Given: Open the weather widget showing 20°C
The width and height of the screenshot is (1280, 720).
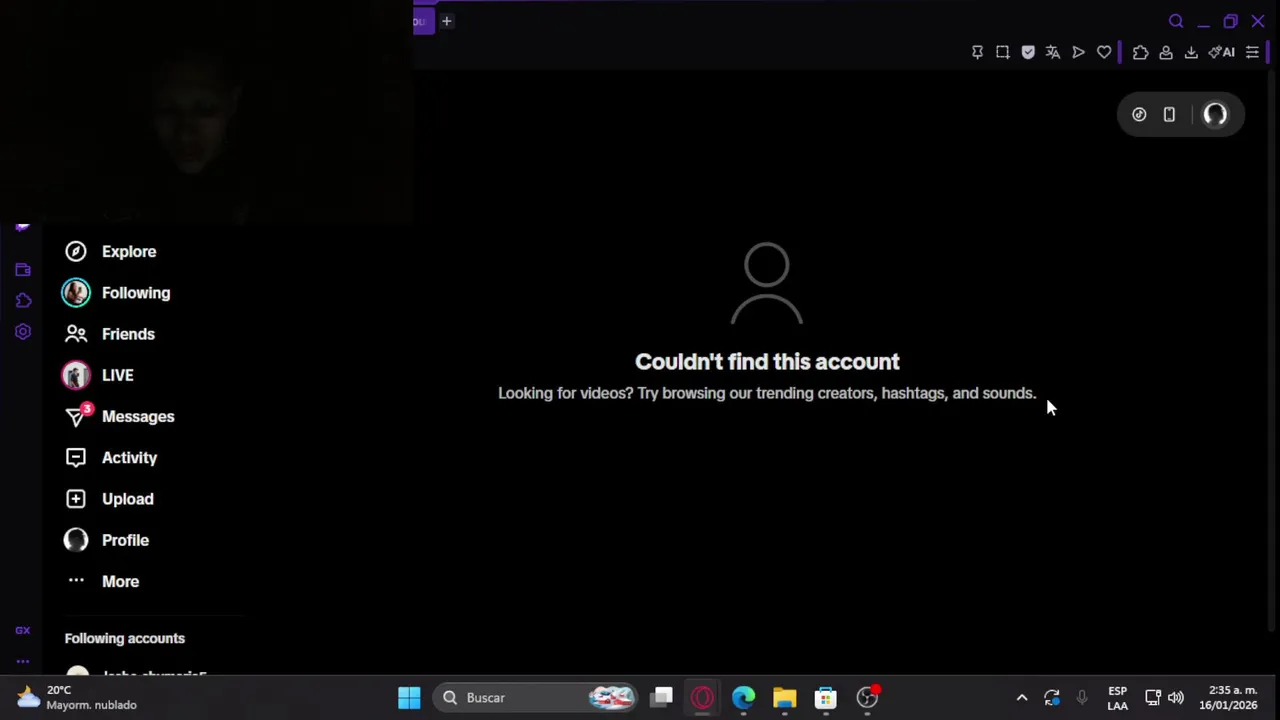Looking at the screenshot, I should coord(75,698).
